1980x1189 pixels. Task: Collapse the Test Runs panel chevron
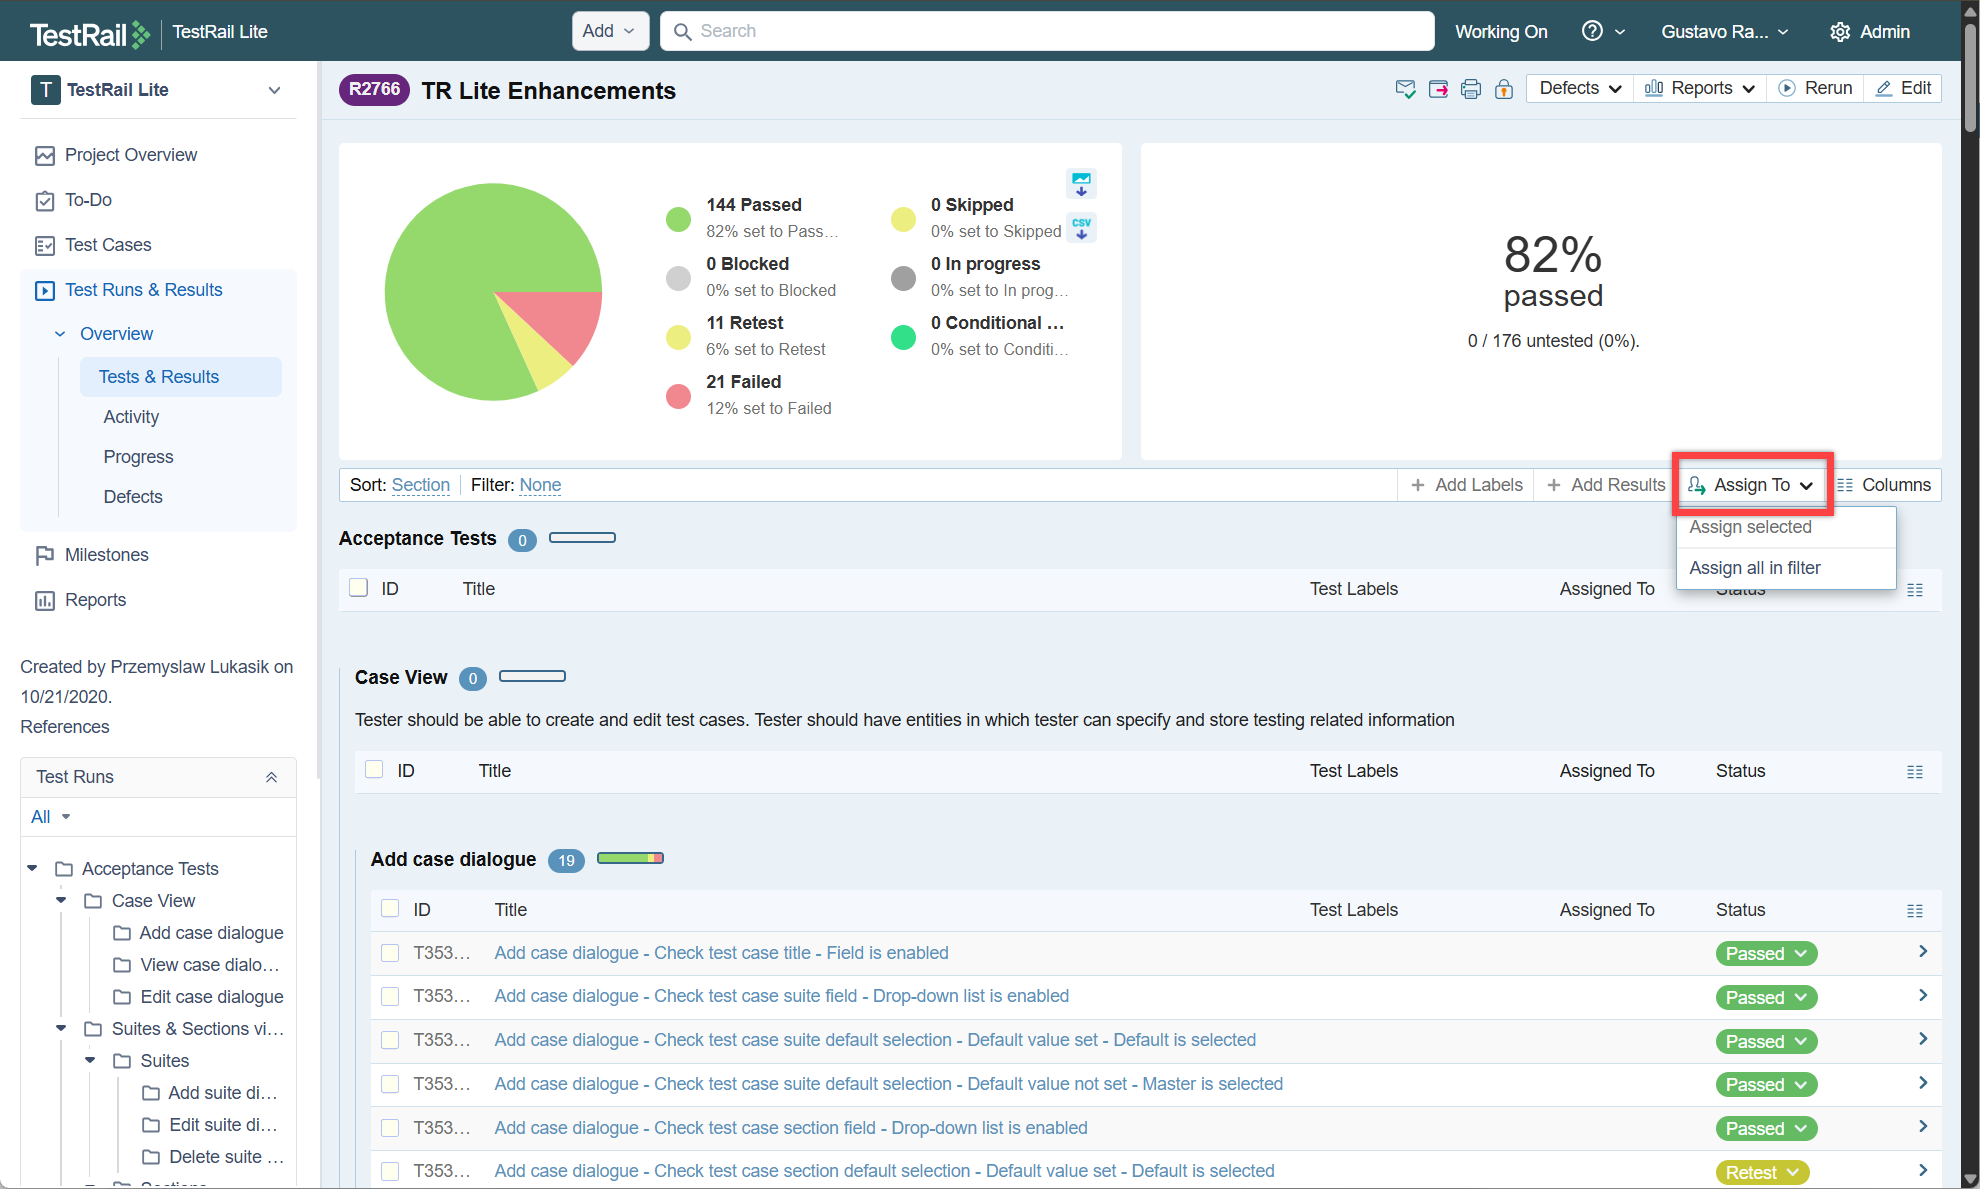click(x=271, y=777)
